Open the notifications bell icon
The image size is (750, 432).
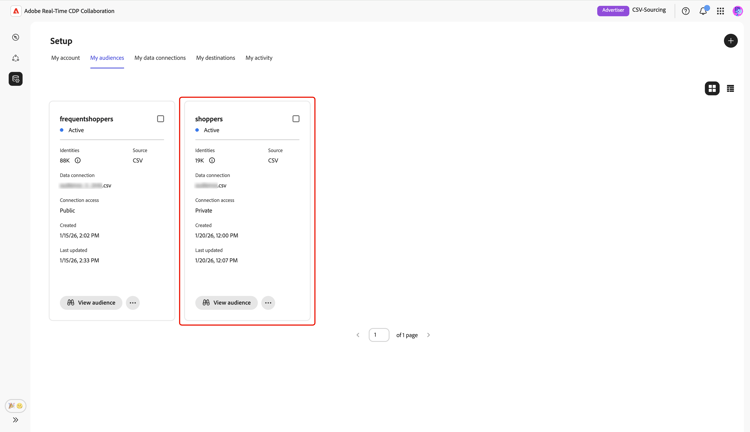(703, 11)
